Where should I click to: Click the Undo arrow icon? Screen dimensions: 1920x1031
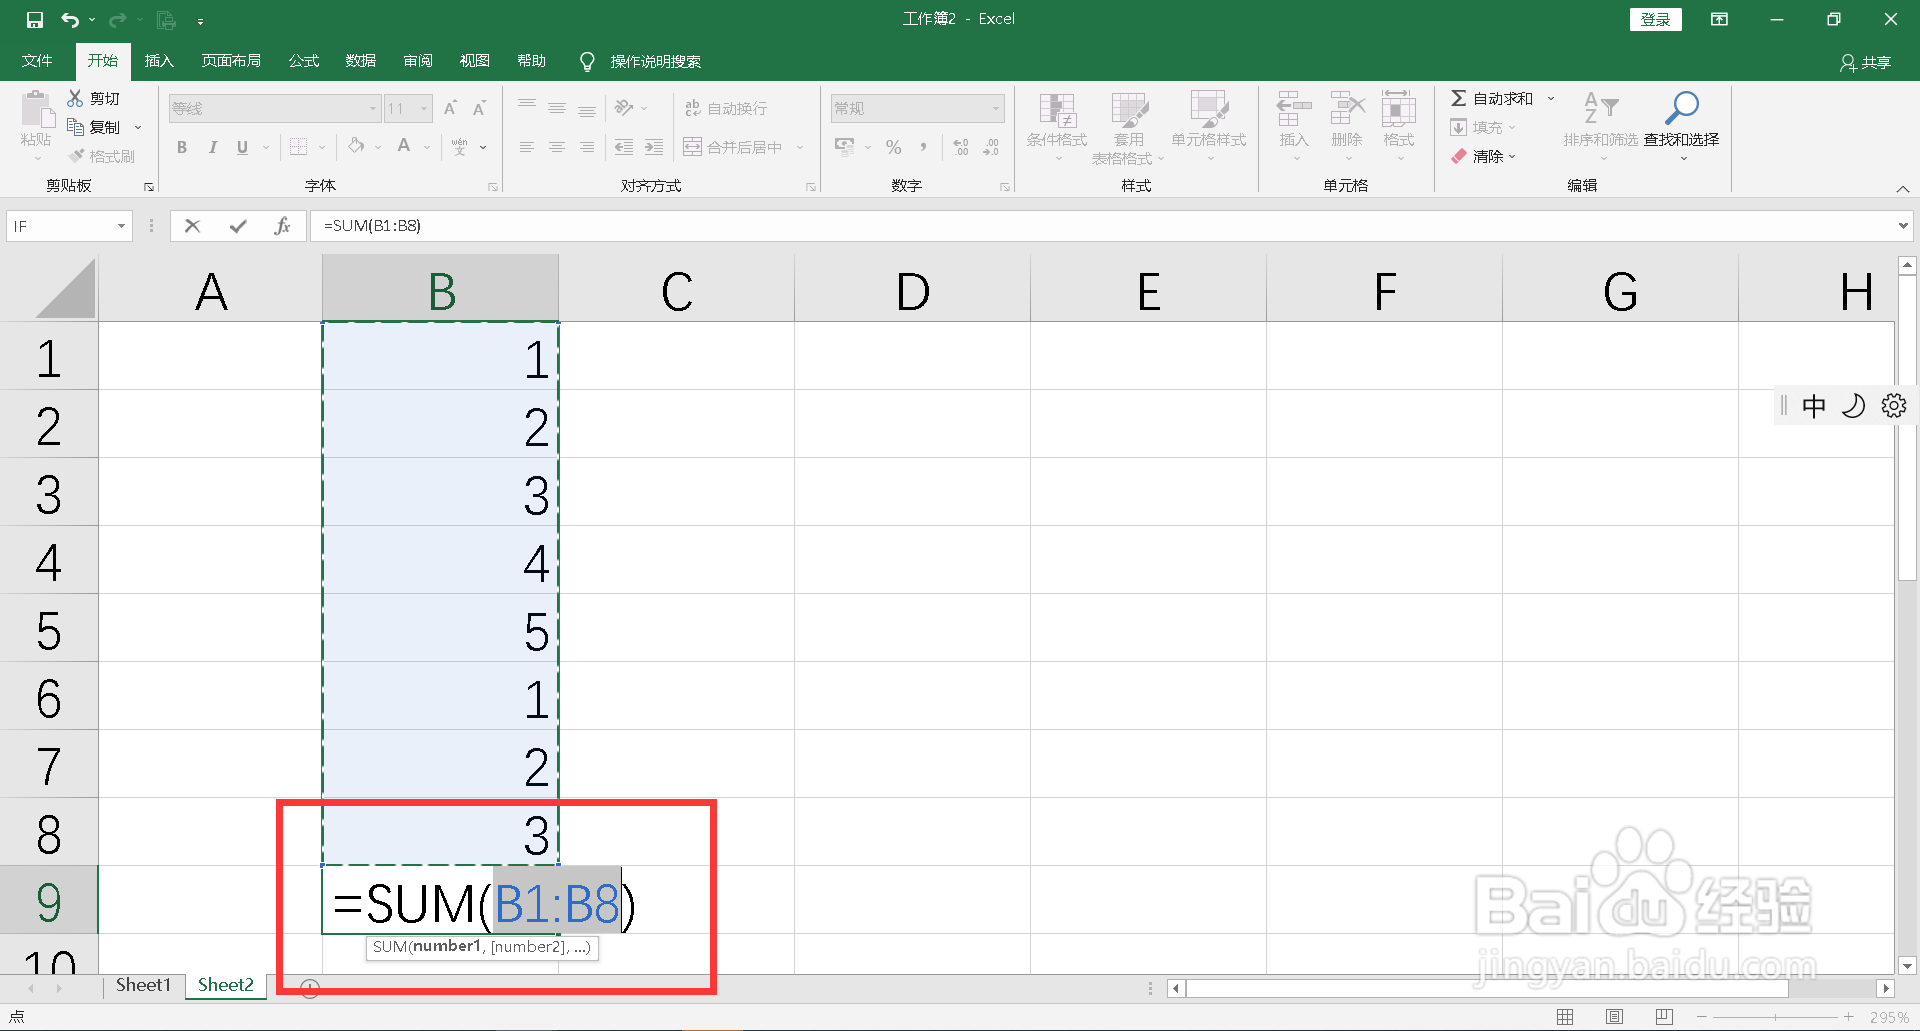[69, 20]
